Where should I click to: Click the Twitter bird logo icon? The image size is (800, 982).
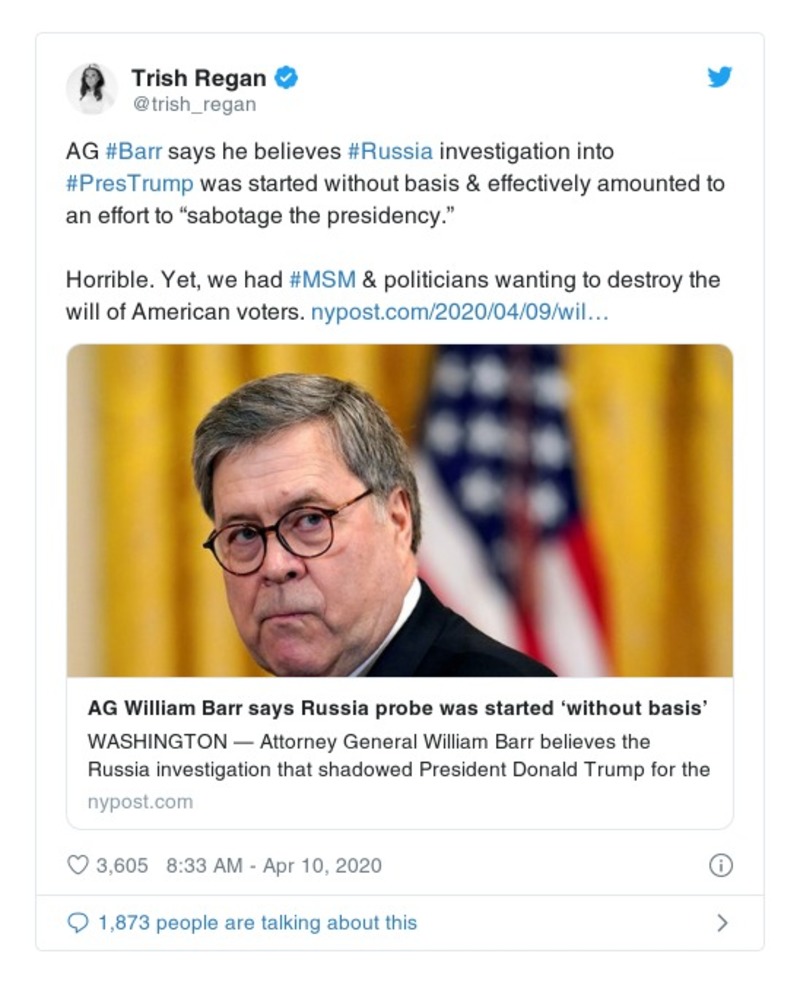pos(720,77)
